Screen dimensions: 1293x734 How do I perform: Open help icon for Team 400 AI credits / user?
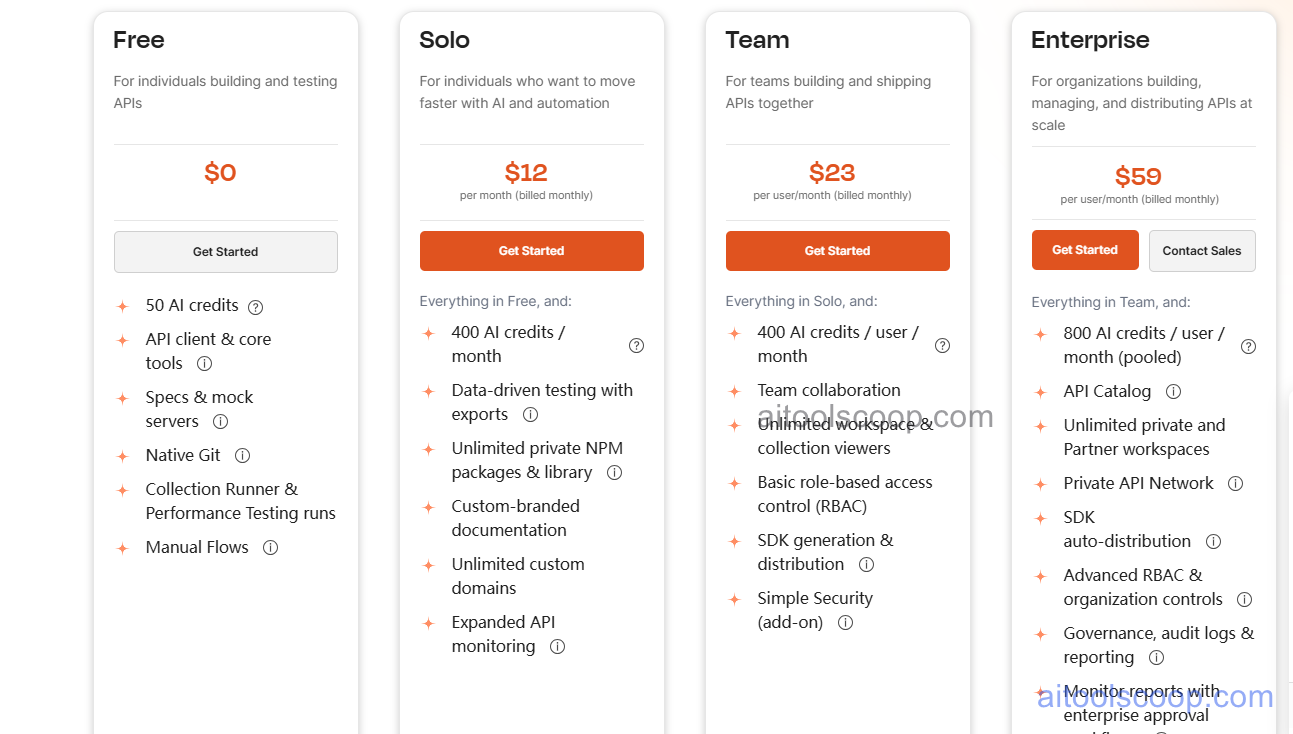click(x=942, y=345)
